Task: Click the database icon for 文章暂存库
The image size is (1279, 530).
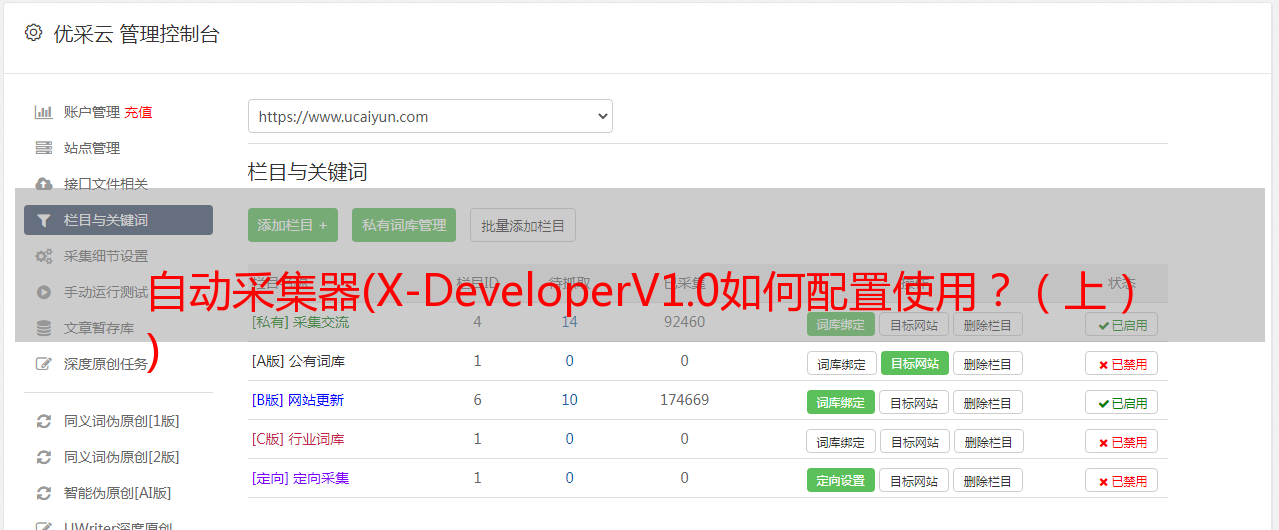Action: [43, 328]
